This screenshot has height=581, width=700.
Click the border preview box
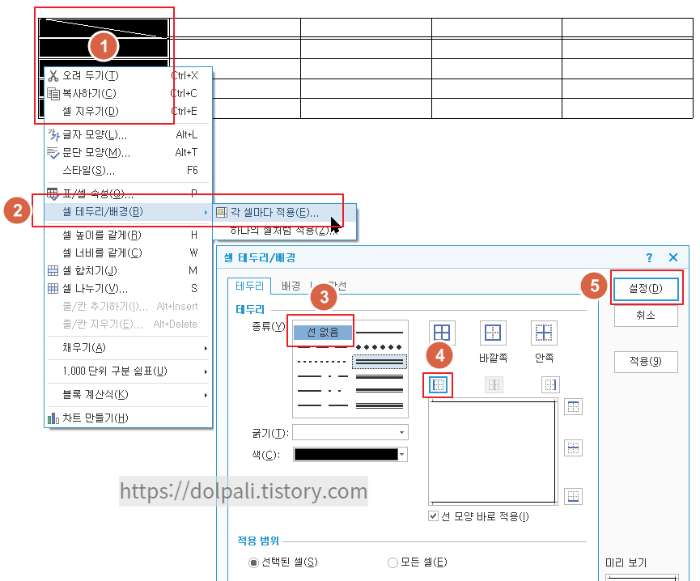coord(493,452)
